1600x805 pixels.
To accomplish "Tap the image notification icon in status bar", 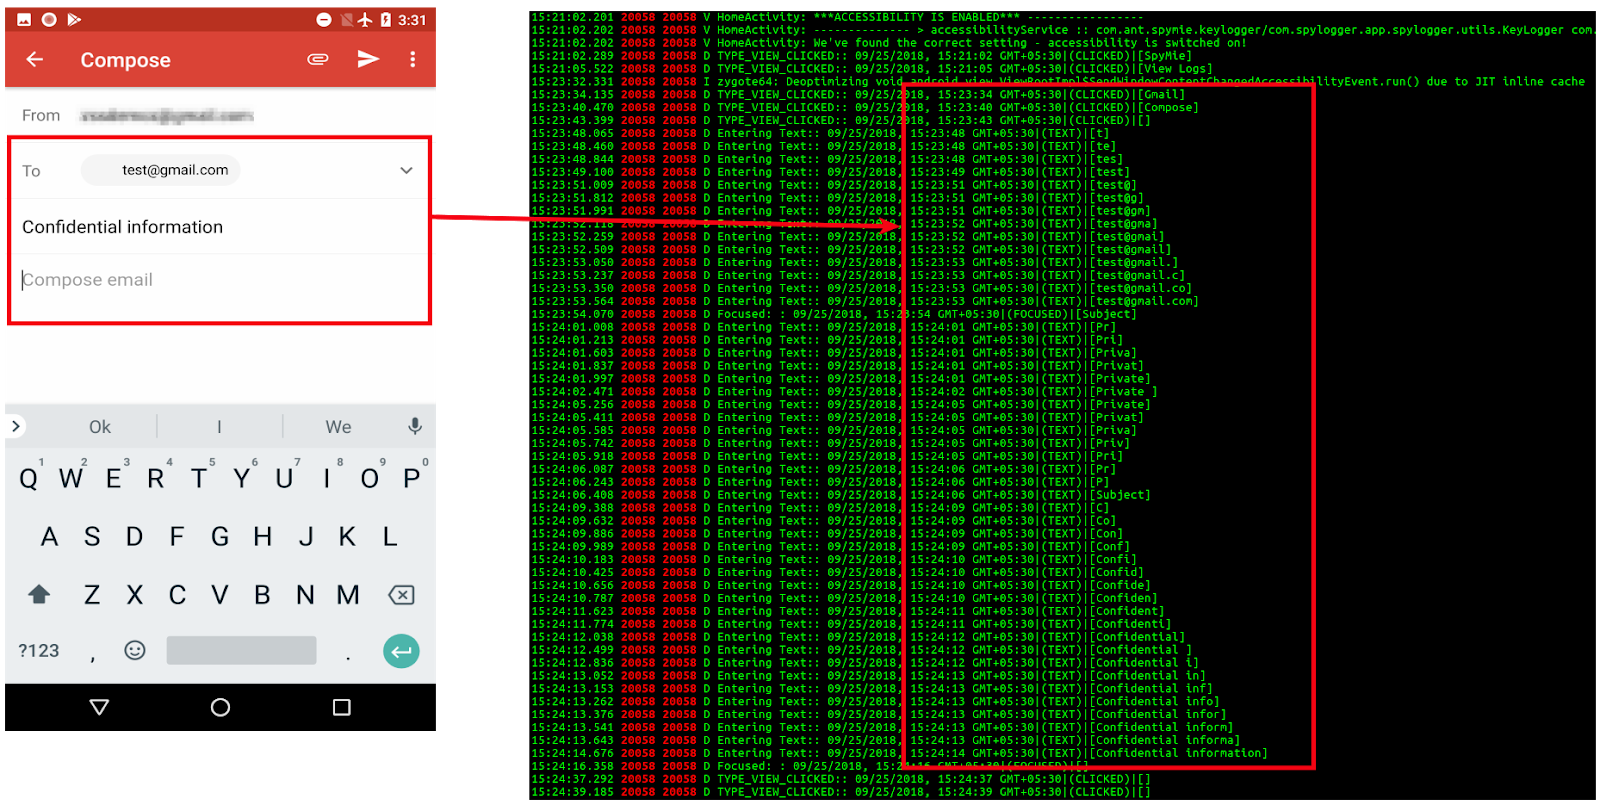I will coord(24,20).
